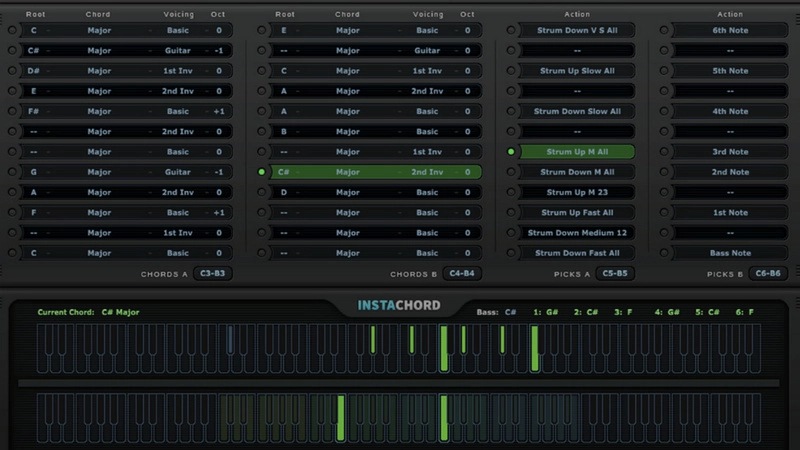
Task: Click string 1: G# note readout
Action: click(545, 312)
